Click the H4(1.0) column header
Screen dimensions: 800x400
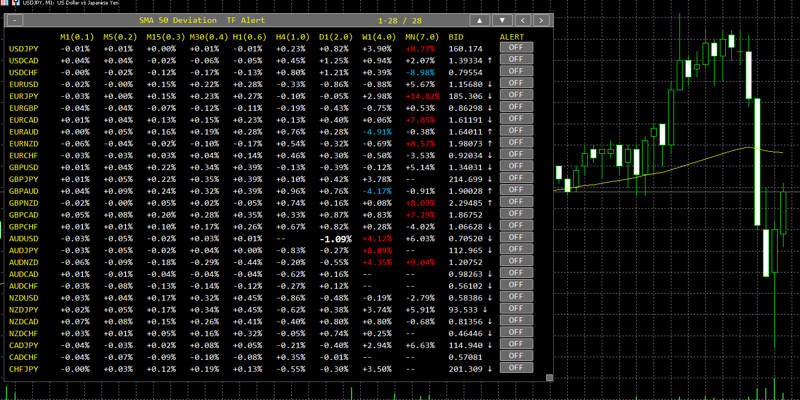(x=293, y=37)
